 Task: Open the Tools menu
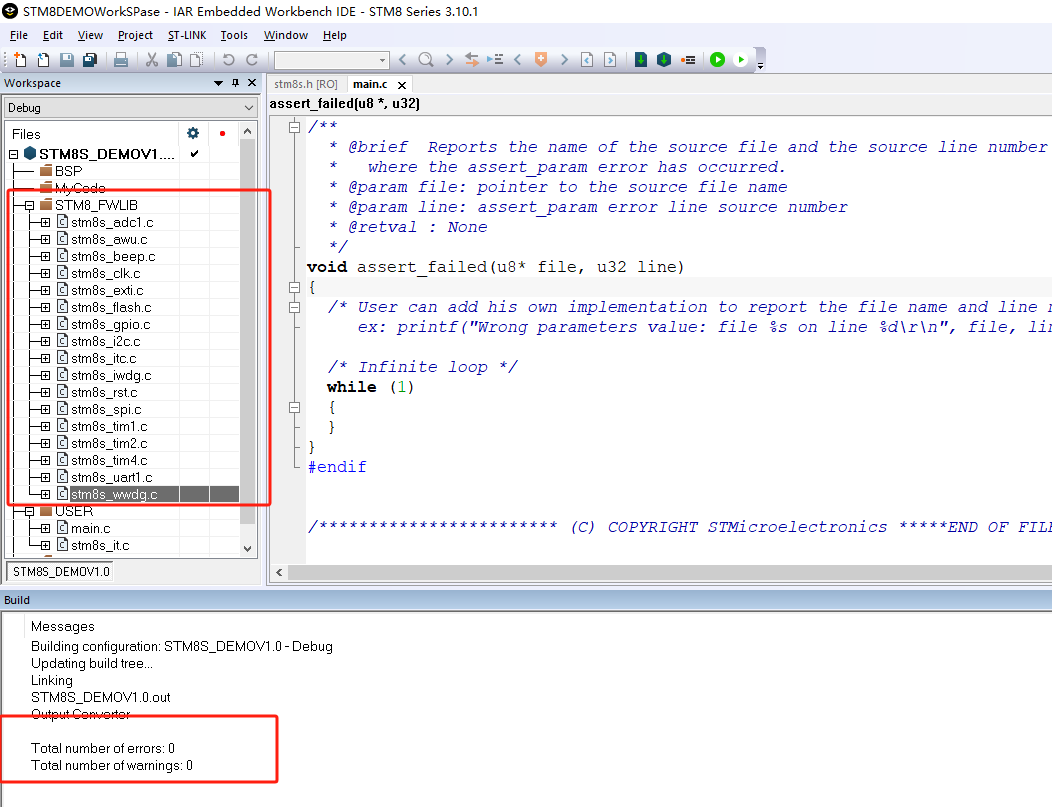click(233, 36)
